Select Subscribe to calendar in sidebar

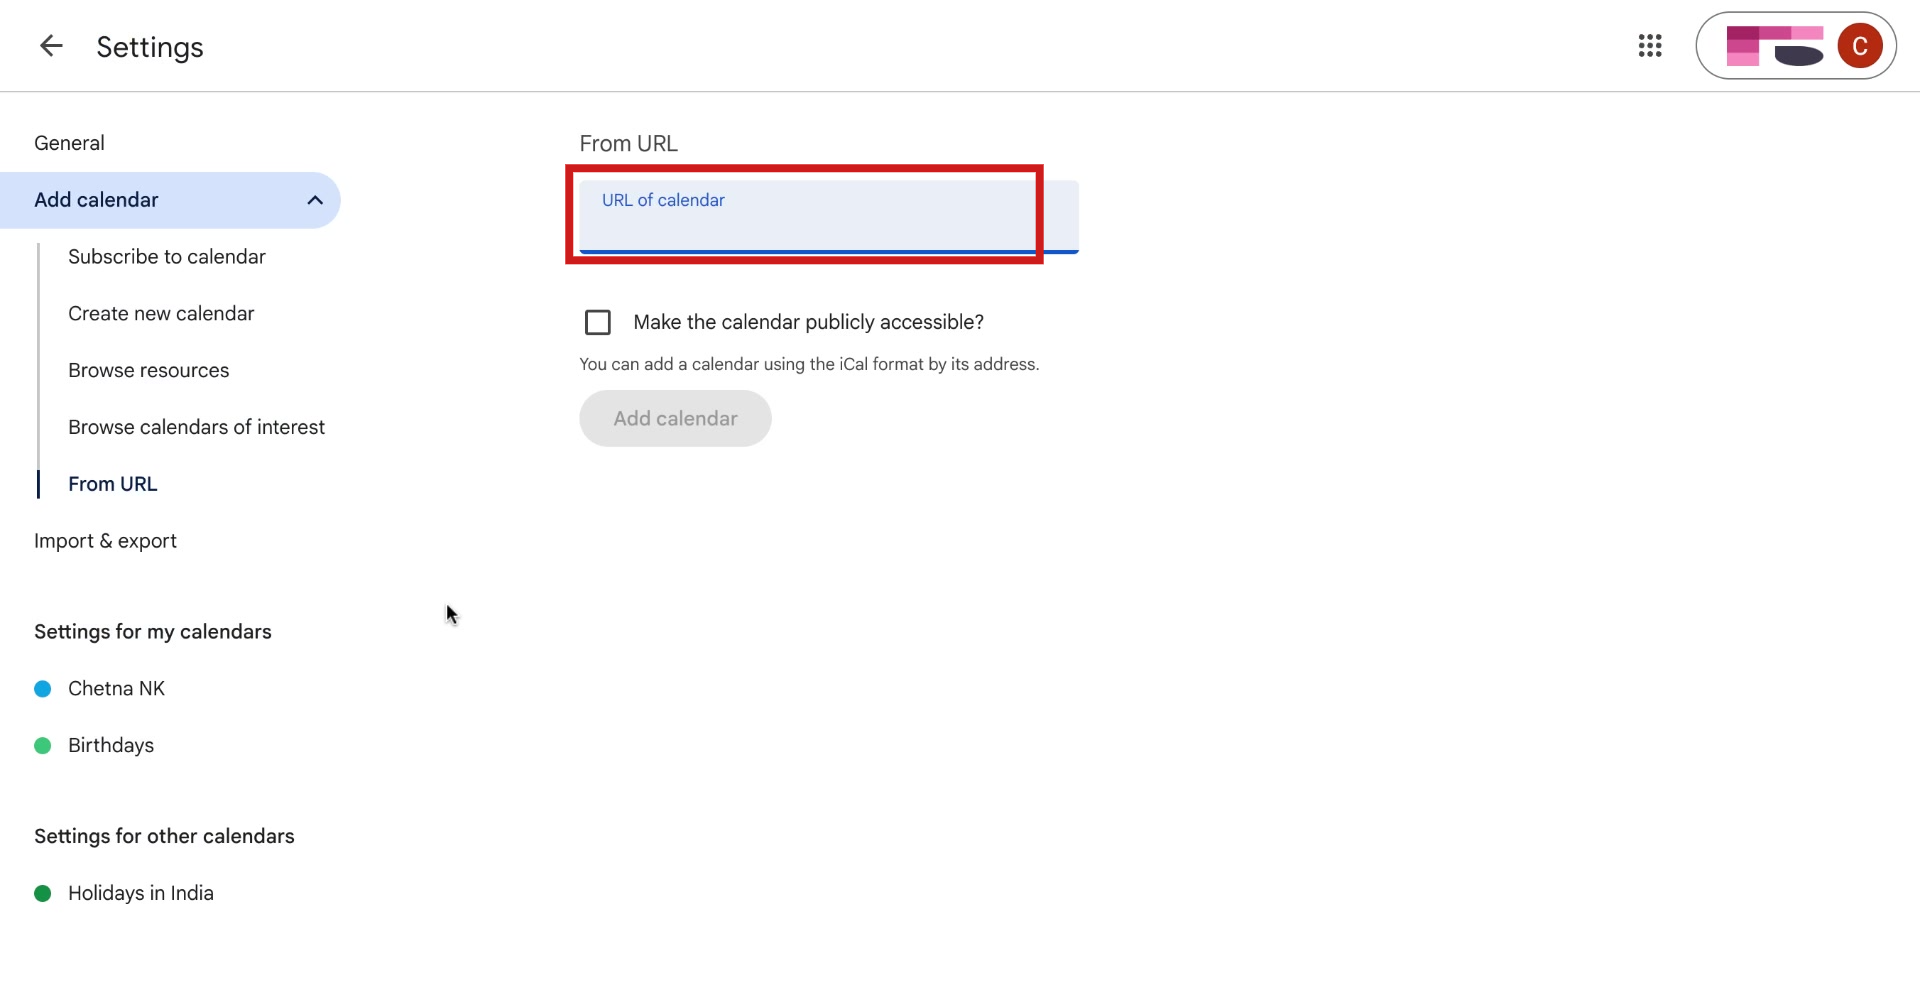(166, 256)
